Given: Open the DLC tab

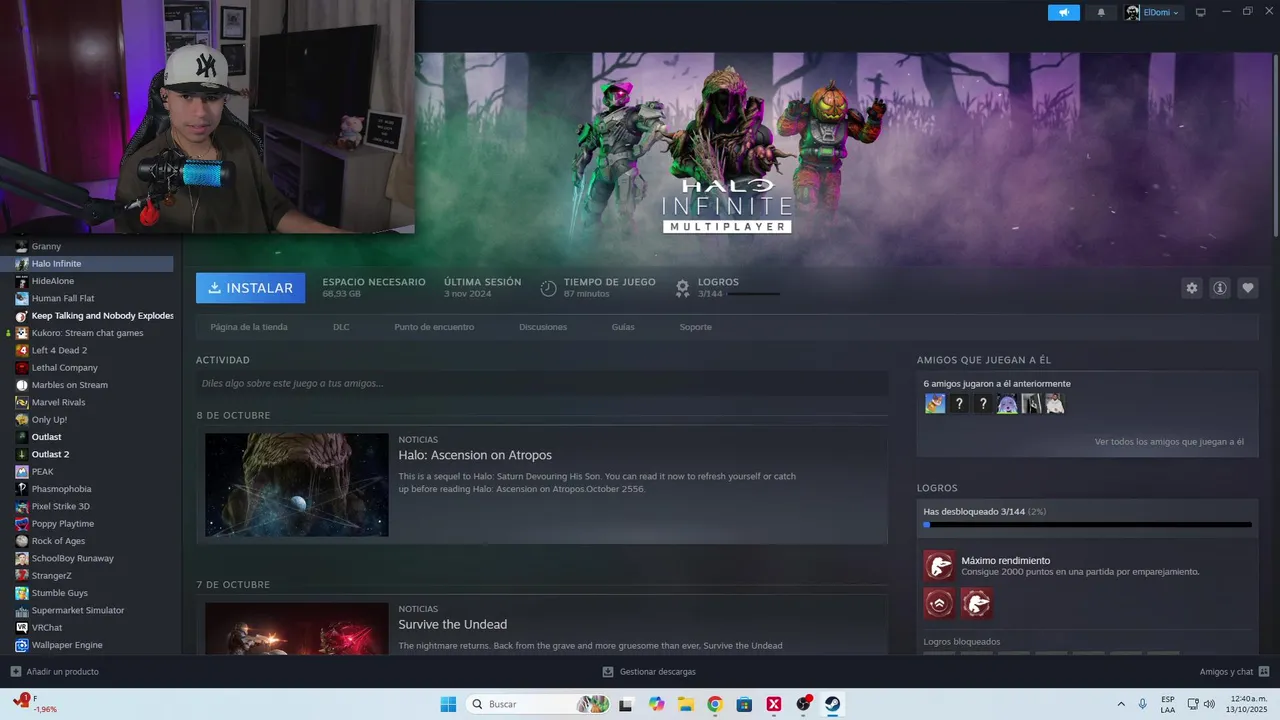Looking at the screenshot, I should 341,327.
